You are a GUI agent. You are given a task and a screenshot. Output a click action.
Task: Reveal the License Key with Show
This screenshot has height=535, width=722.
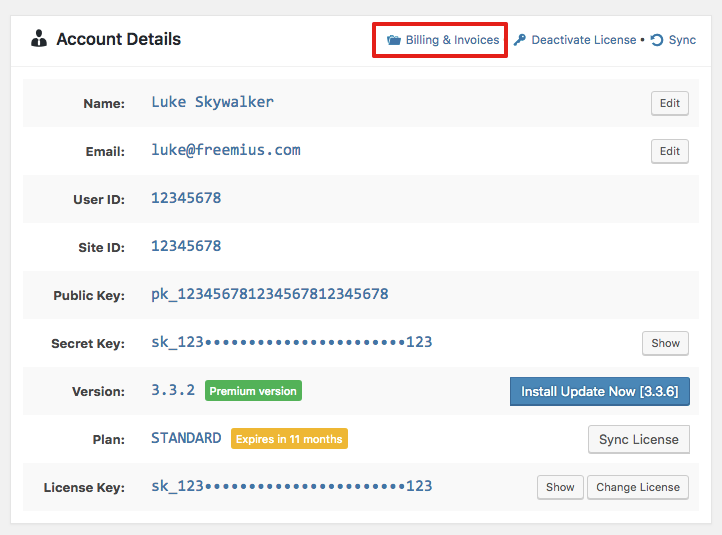[560, 487]
